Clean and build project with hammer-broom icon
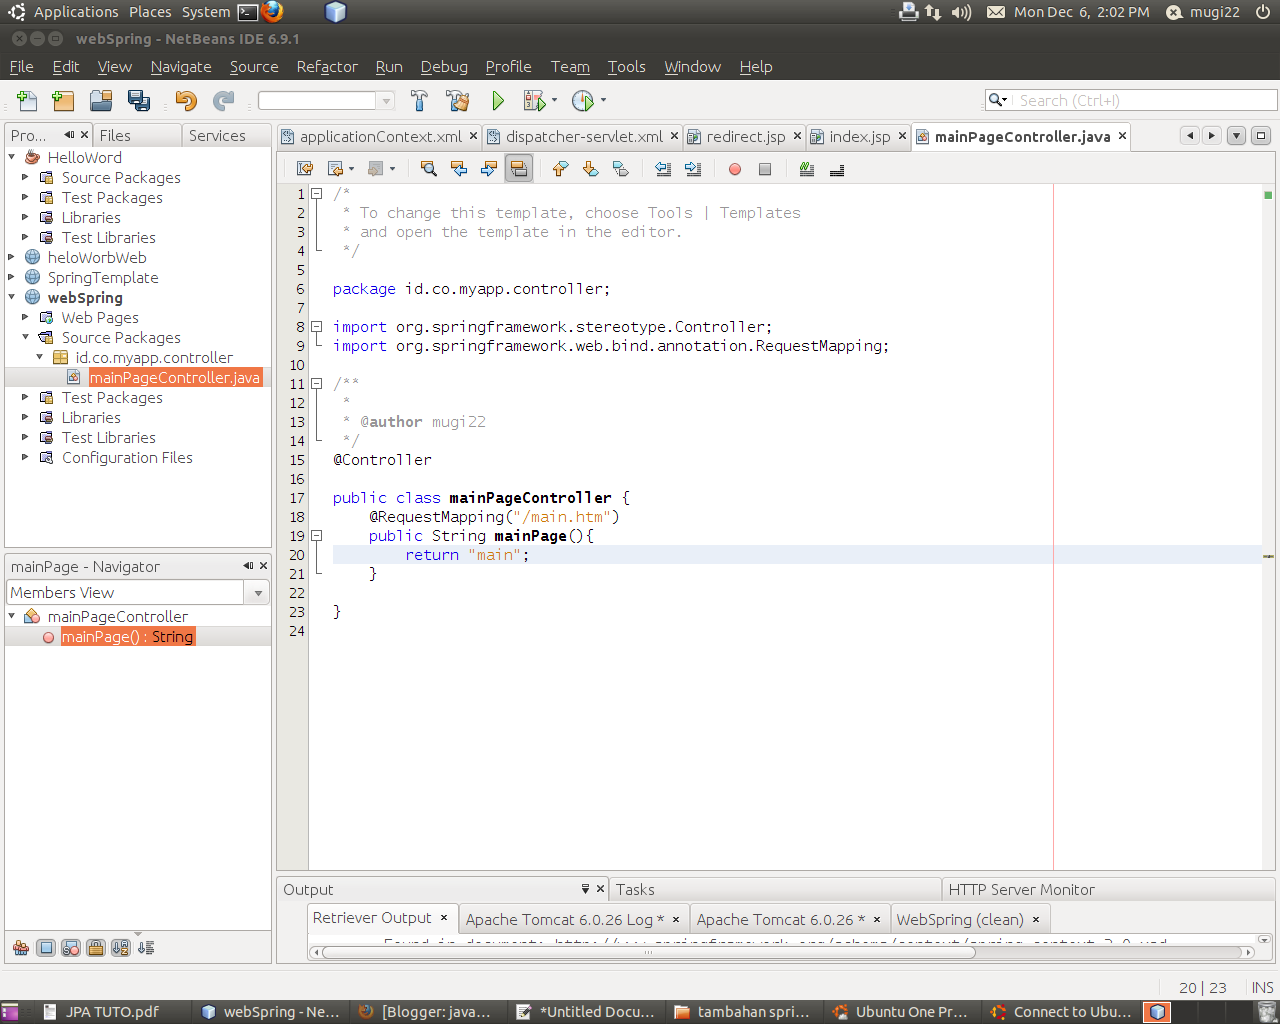The image size is (1280, 1024). click(458, 100)
